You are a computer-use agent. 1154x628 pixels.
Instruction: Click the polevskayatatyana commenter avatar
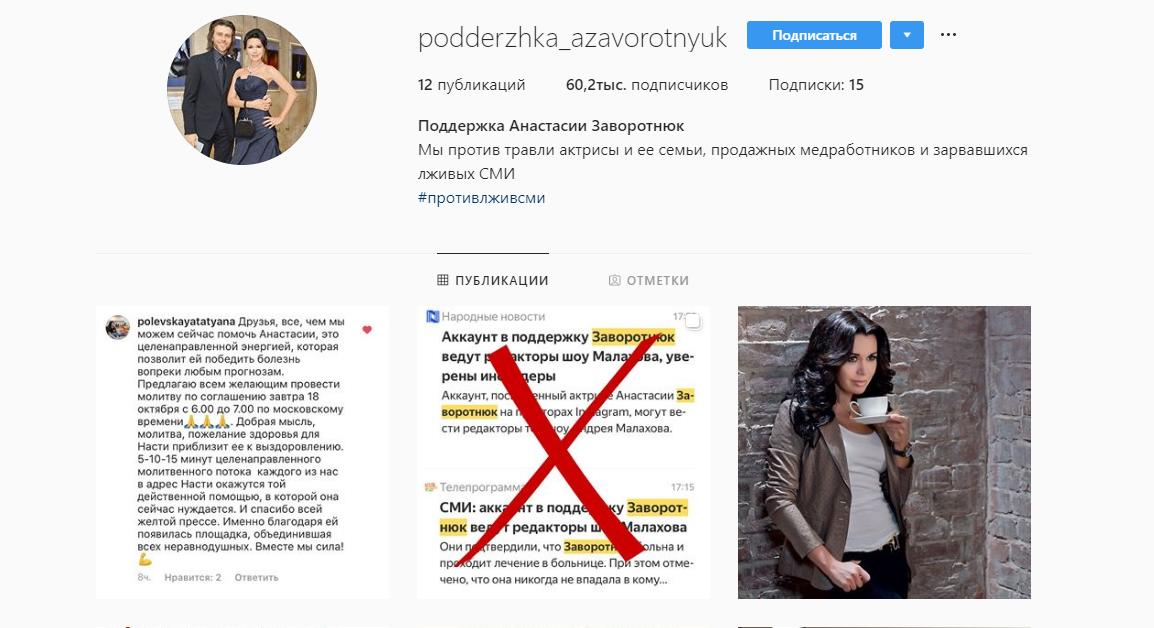coord(118,328)
